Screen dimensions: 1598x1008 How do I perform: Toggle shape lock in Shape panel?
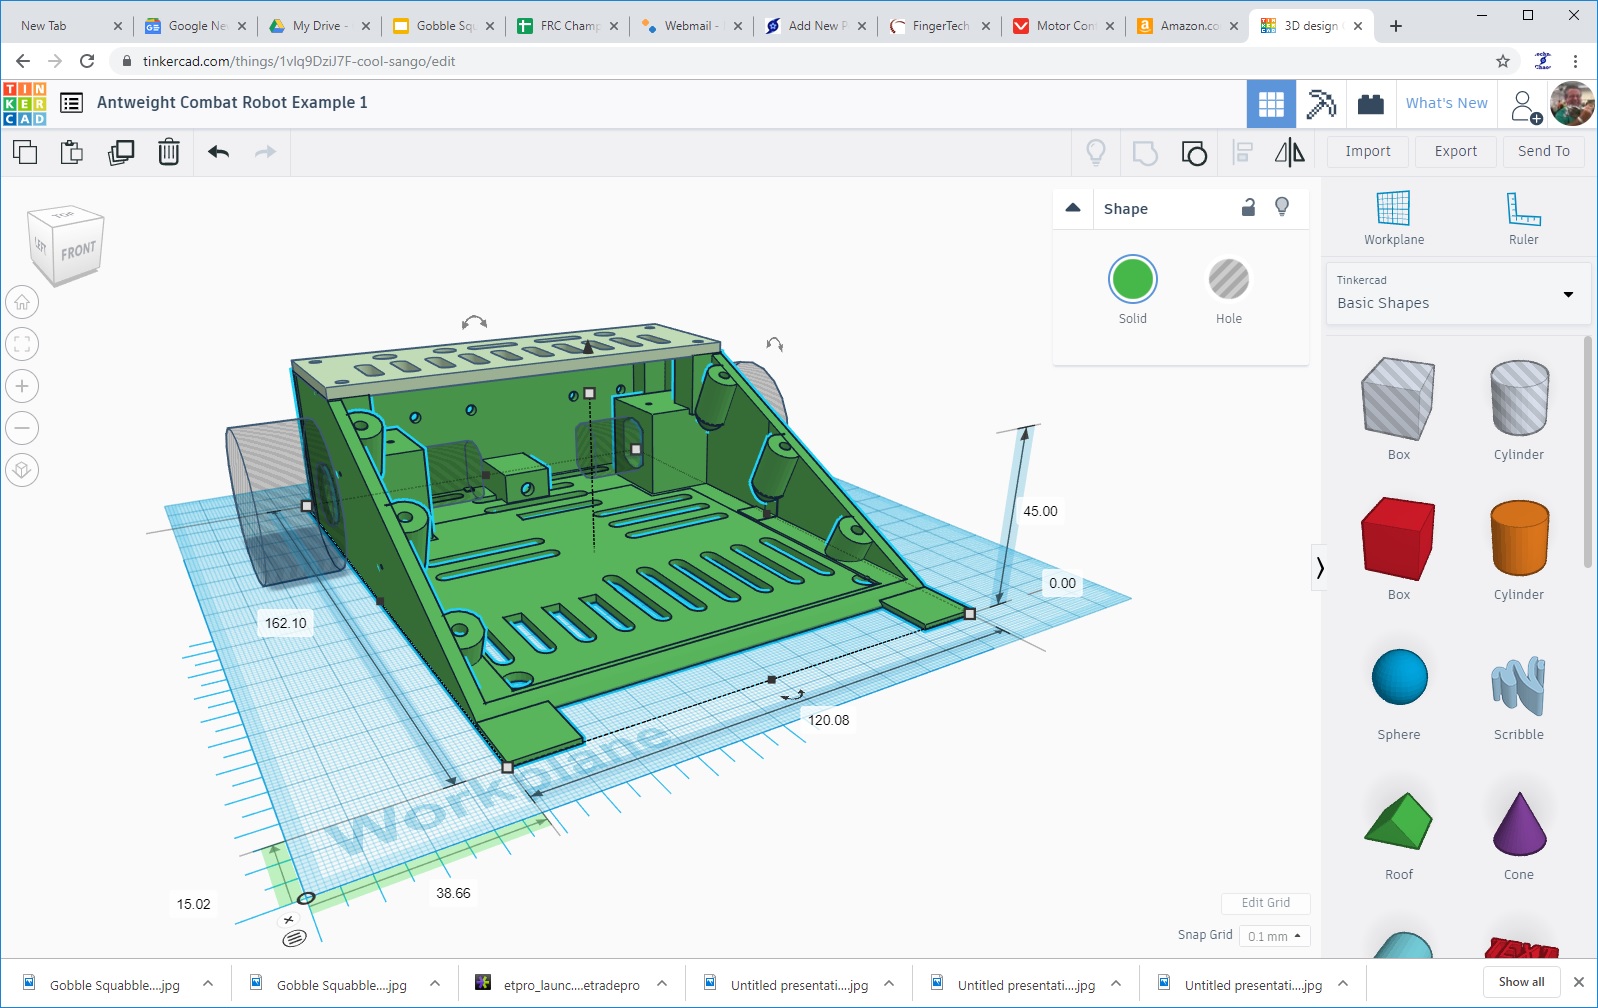point(1248,208)
